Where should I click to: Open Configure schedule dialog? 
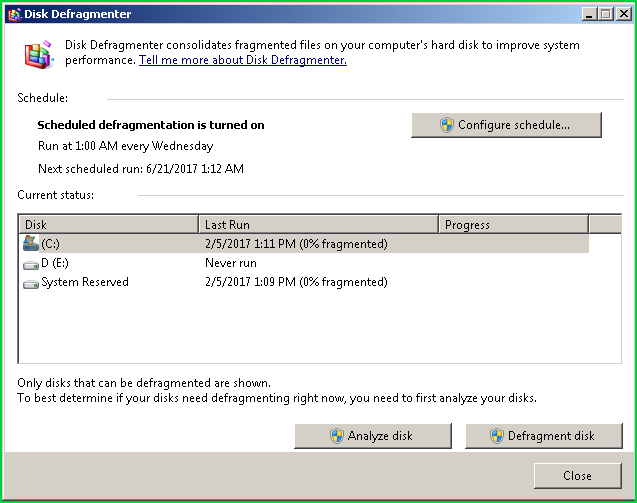(506, 125)
